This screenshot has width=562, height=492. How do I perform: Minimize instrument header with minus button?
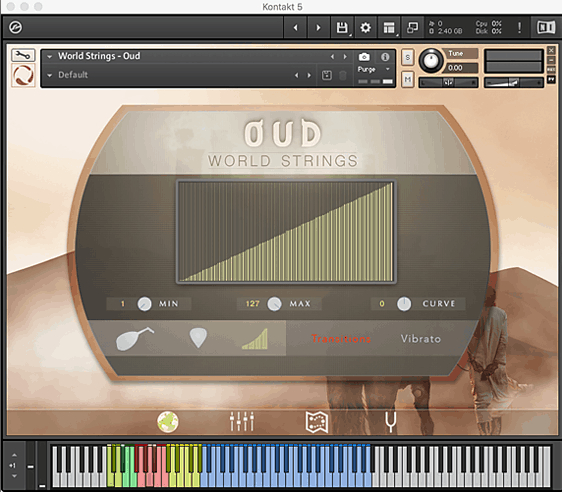pyautogui.click(x=551, y=60)
